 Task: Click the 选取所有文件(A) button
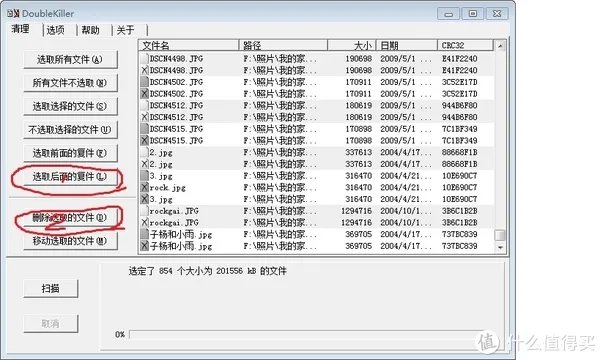click(x=70, y=60)
